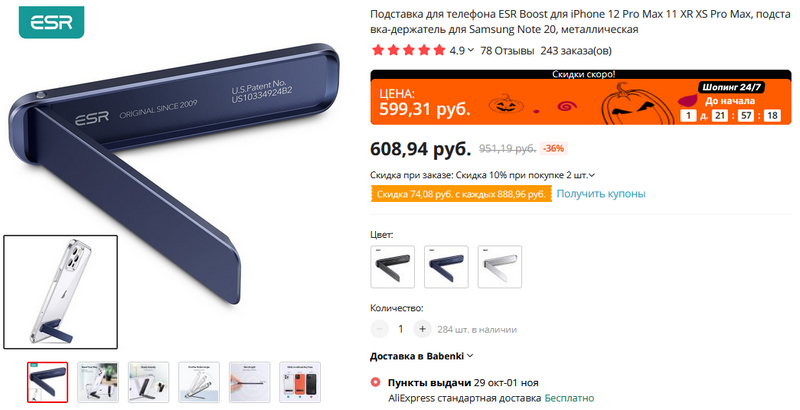800x410 pixels.
Task: Increase quantity with the plus button
Action: tap(422, 329)
